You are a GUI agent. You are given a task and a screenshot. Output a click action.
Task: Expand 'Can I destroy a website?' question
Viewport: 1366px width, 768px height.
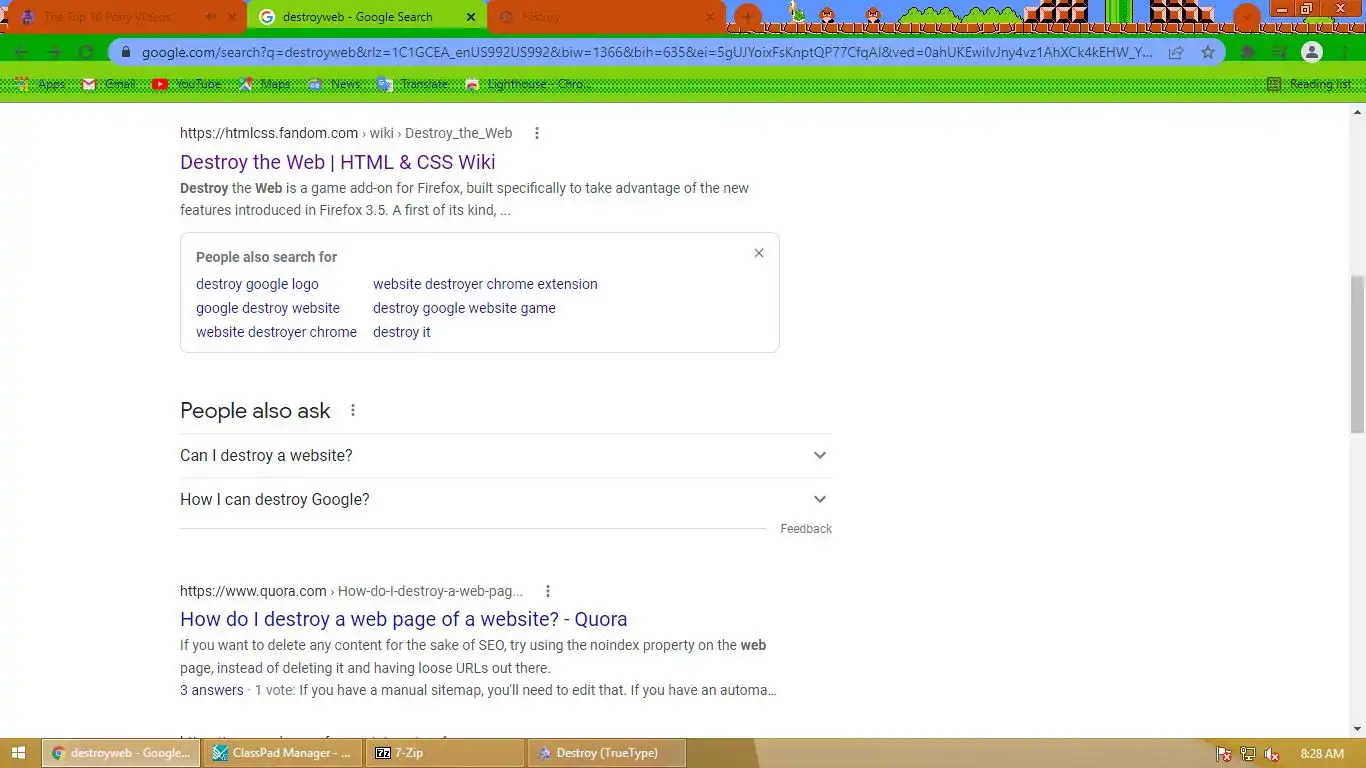505,455
